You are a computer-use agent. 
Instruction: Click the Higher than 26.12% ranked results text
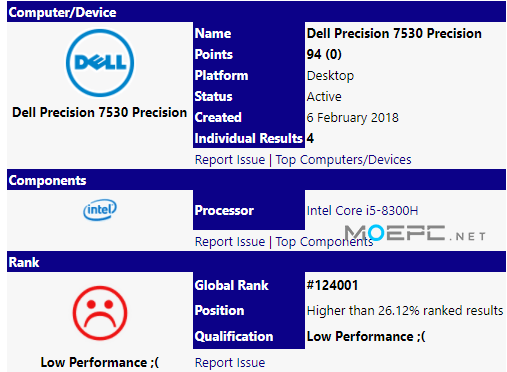click(x=405, y=311)
